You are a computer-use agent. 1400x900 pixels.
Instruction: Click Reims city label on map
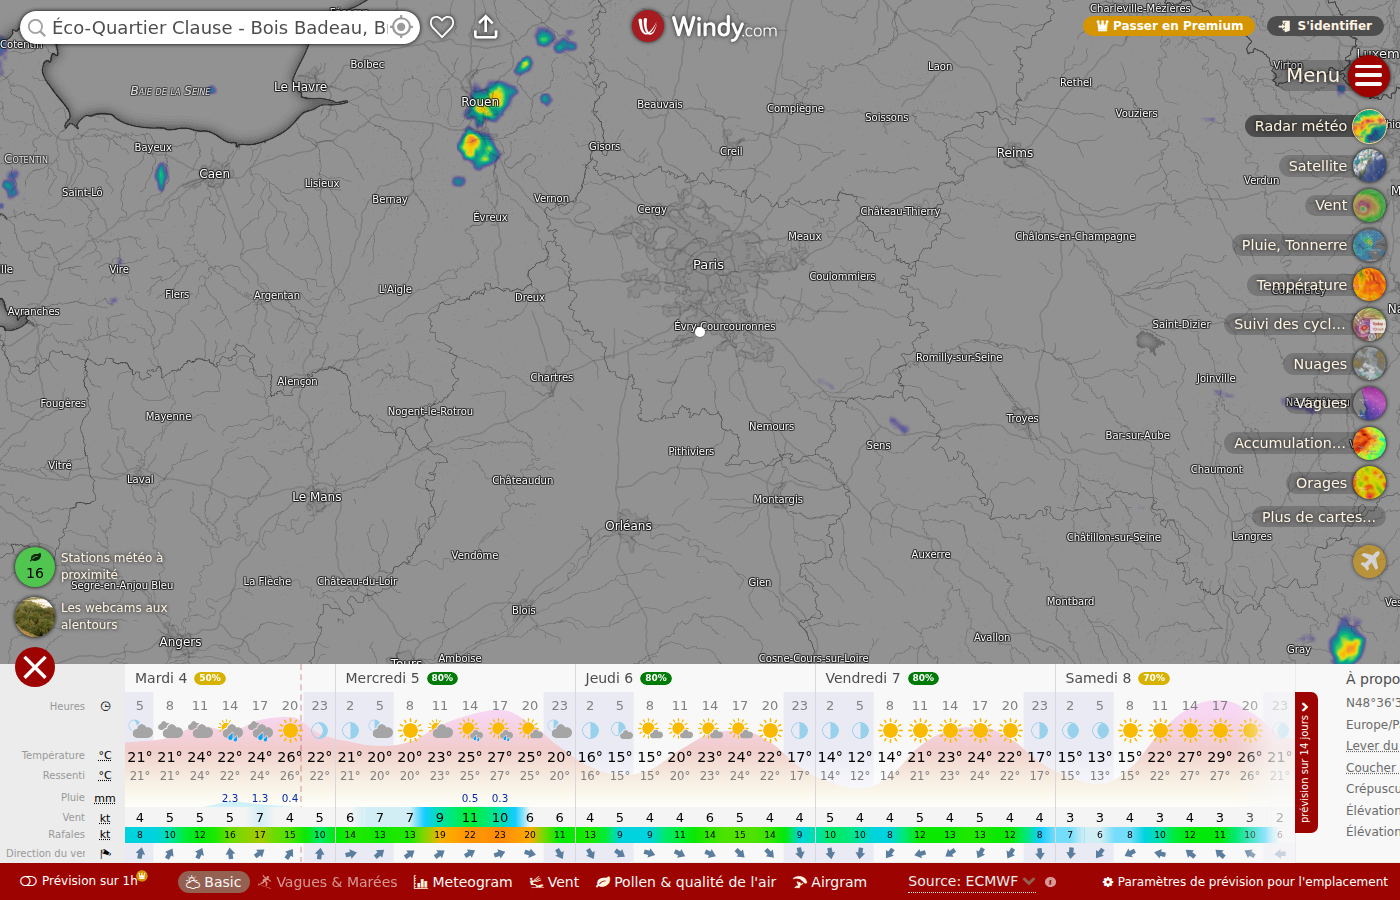[x=1015, y=153]
